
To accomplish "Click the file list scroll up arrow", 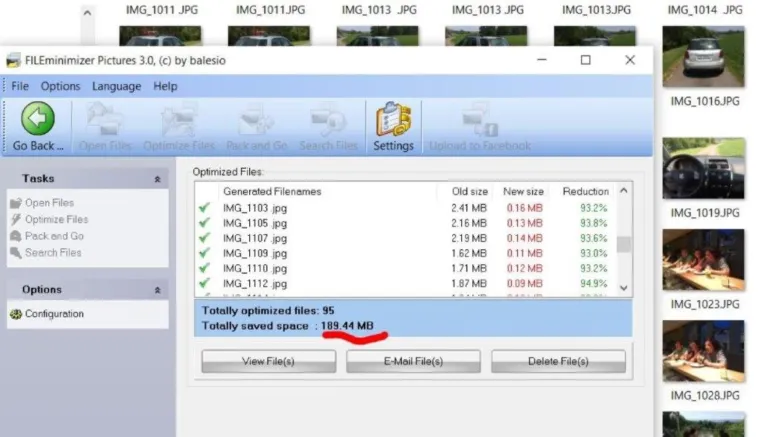I will (624, 191).
